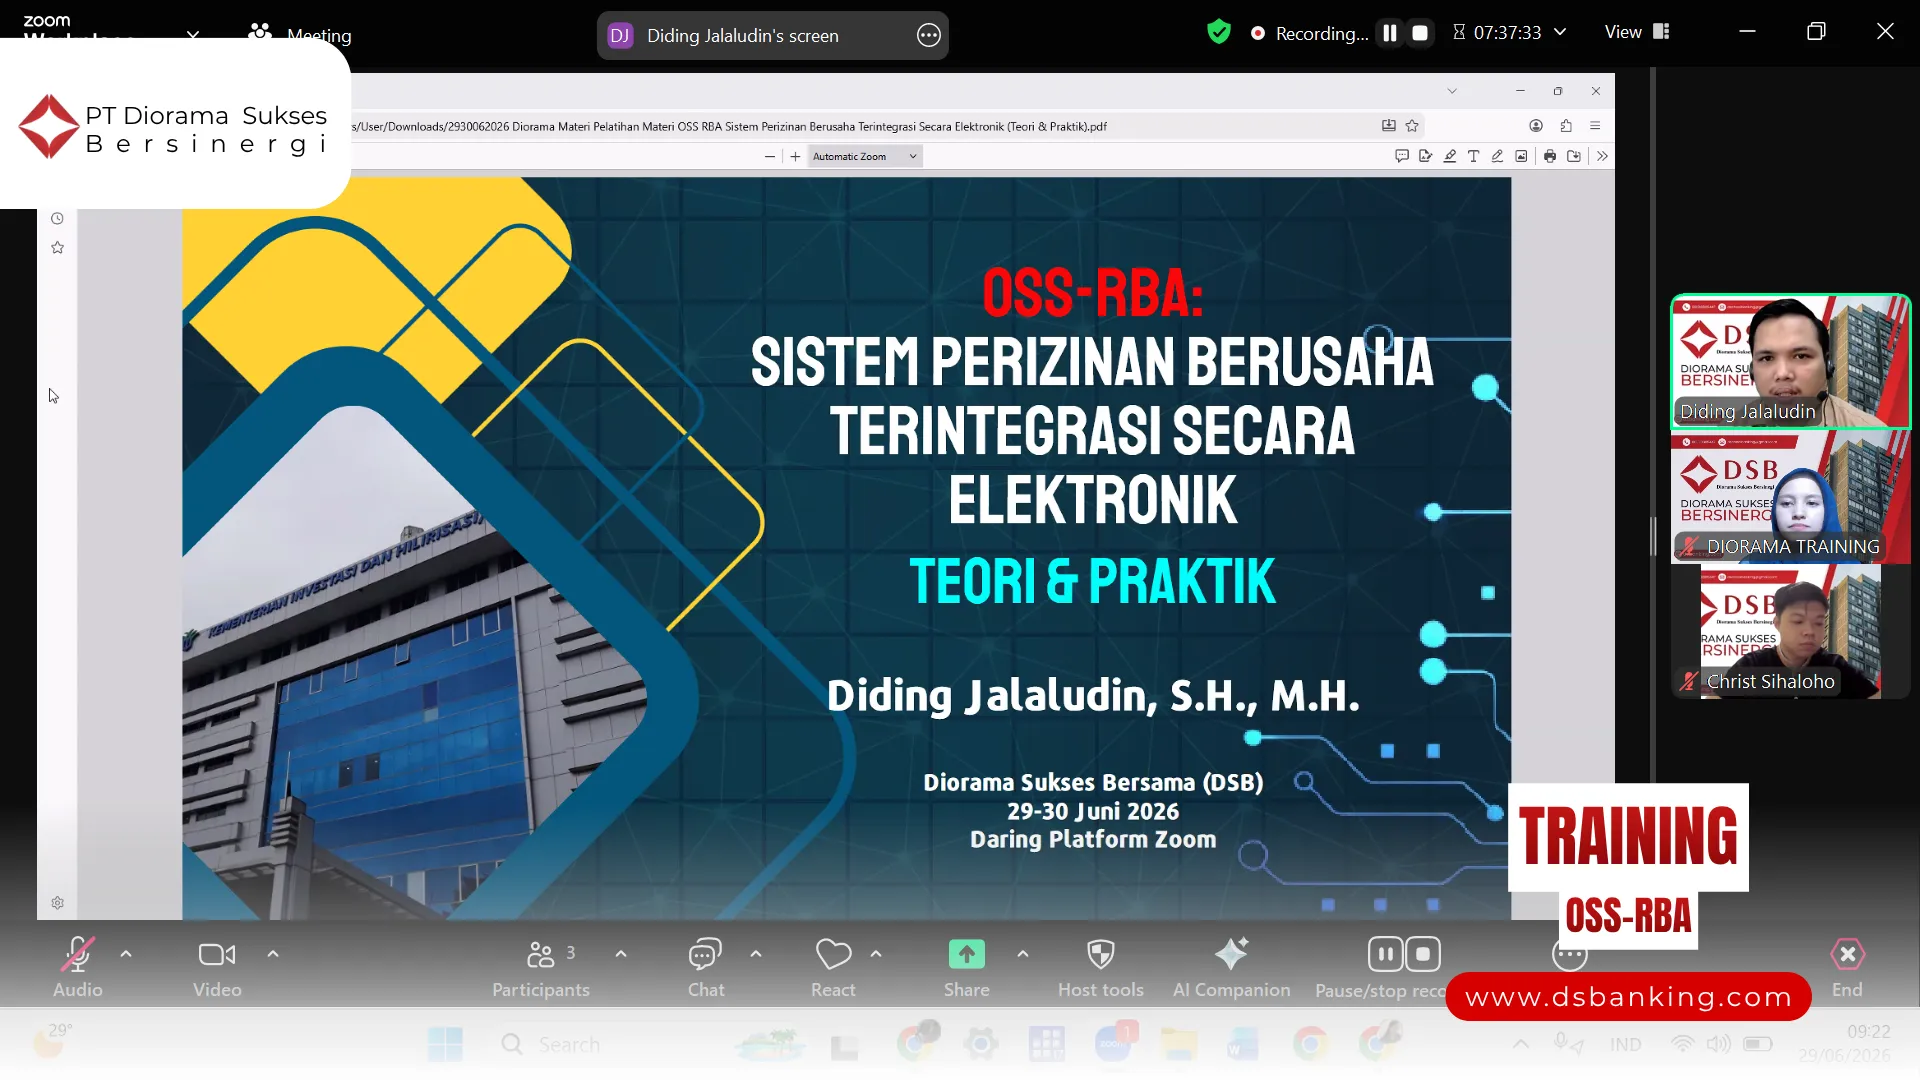The width and height of the screenshot is (1920, 1080).
Task: Open the Windows Start menu
Action: click(445, 1044)
